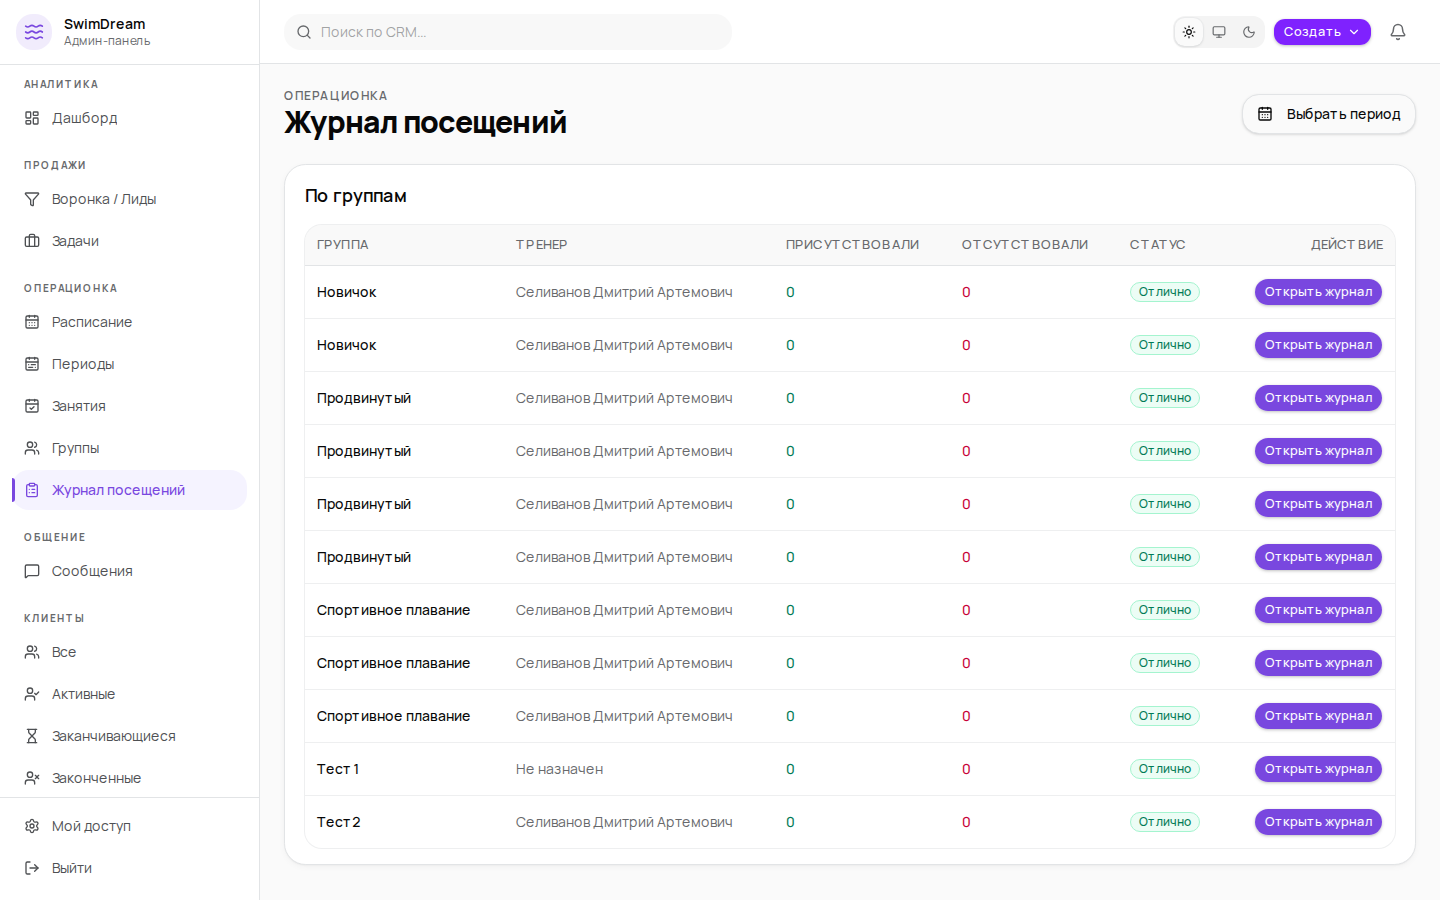Screen dimensions: 1440x900
Task: Open the Выбрать период date picker
Action: click(1329, 114)
